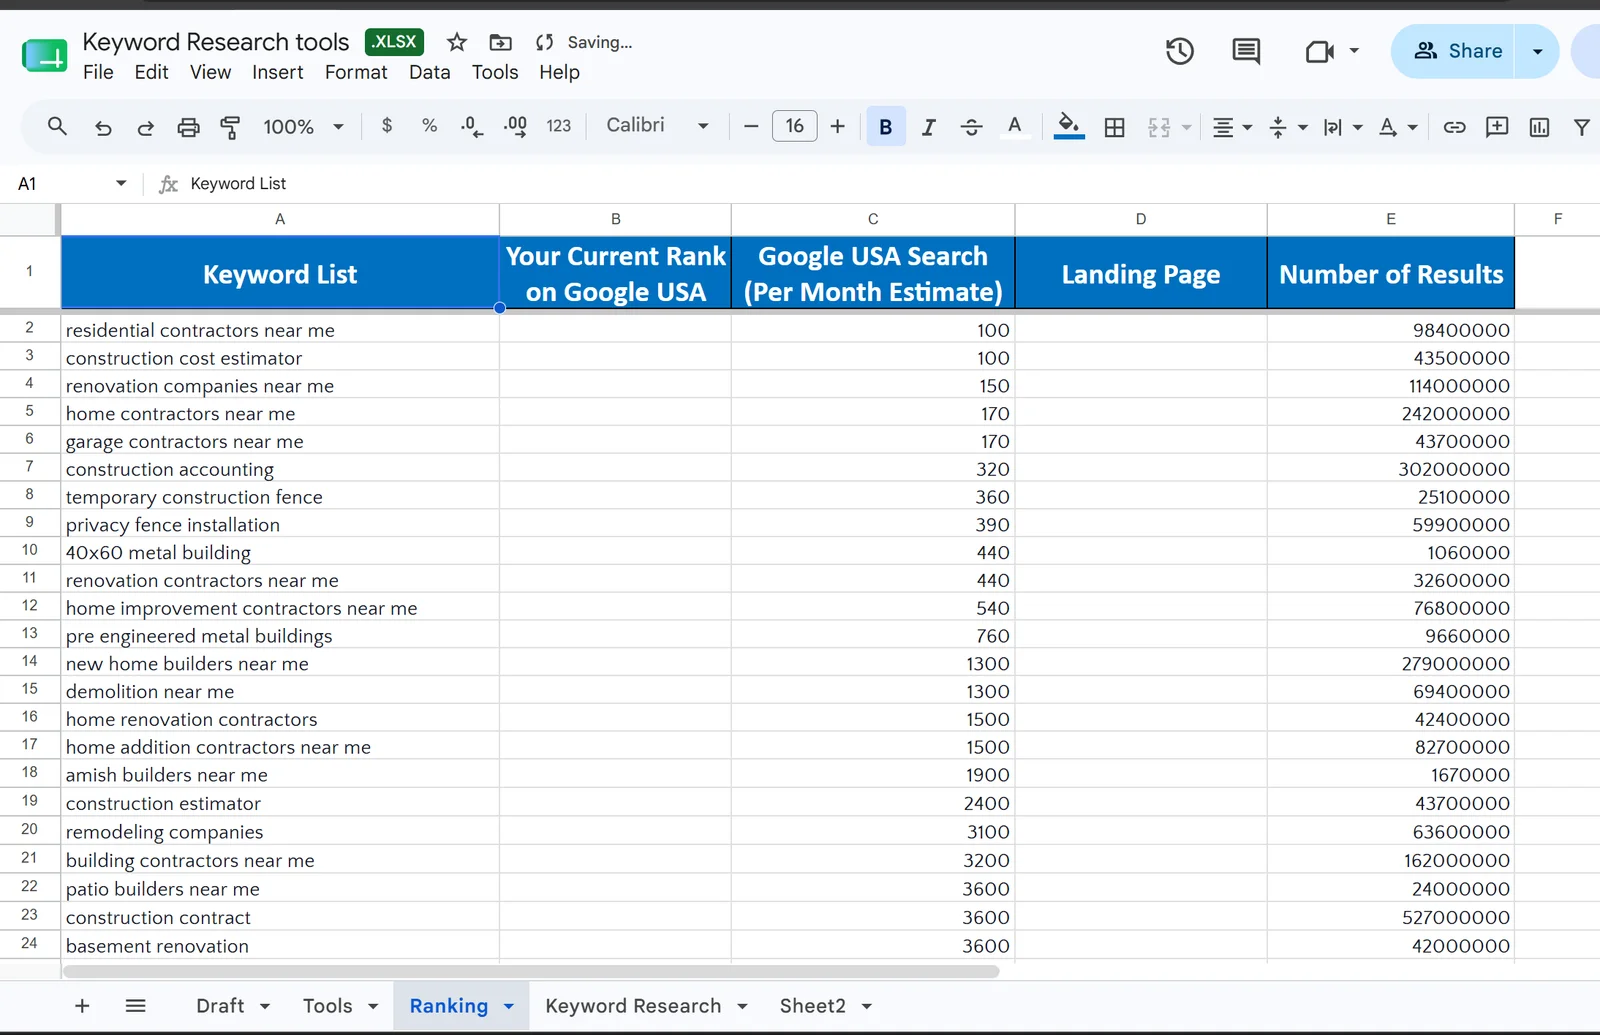
Task: Undo the last action
Action: [x=103, y=127]
